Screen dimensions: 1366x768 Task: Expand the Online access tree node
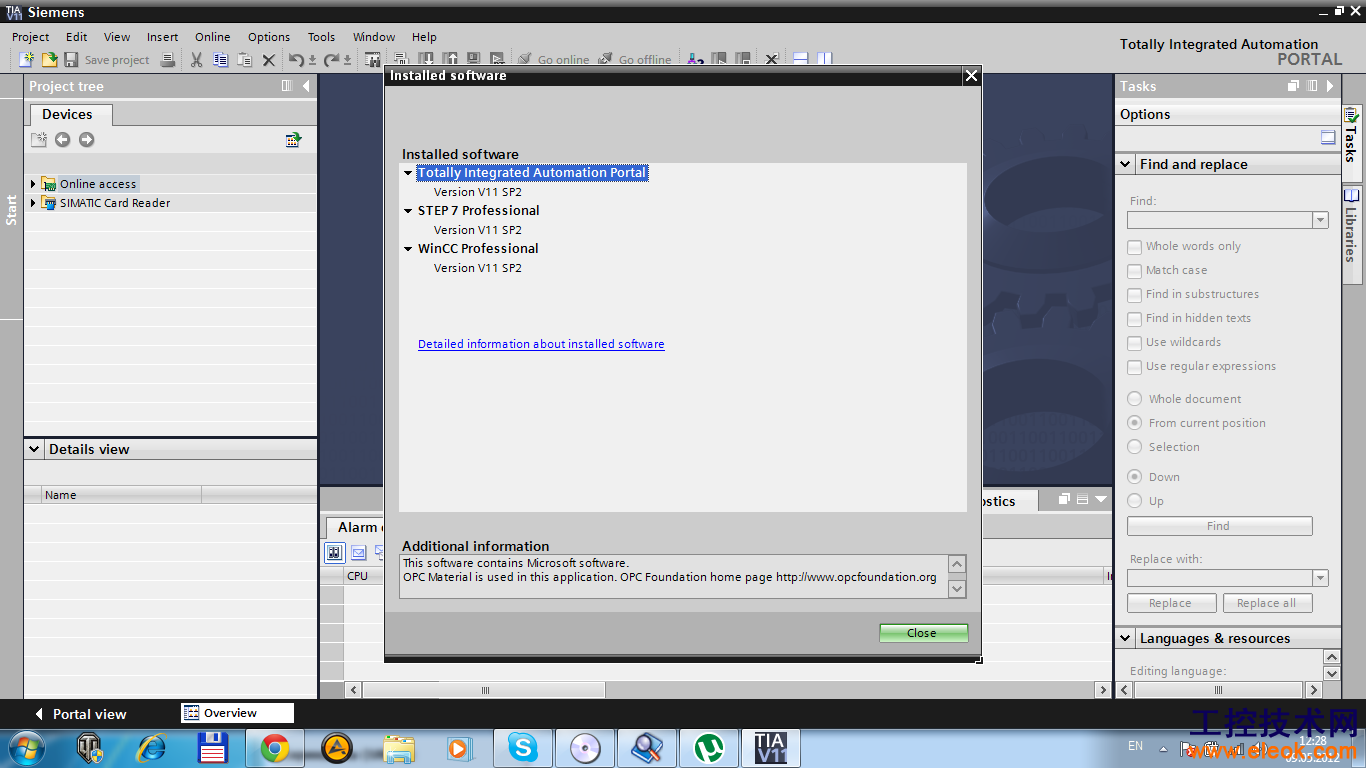click(33, 184)
